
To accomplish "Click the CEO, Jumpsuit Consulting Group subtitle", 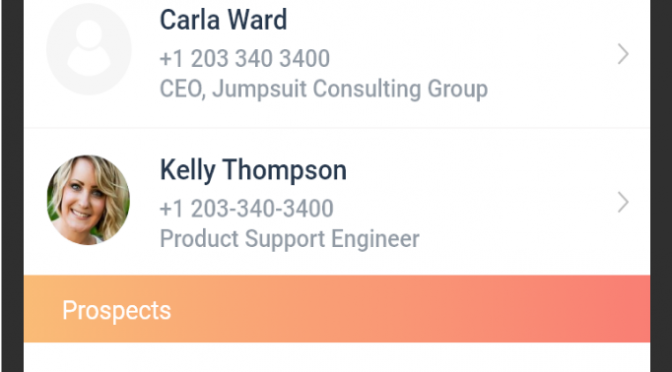I will 324,89.
